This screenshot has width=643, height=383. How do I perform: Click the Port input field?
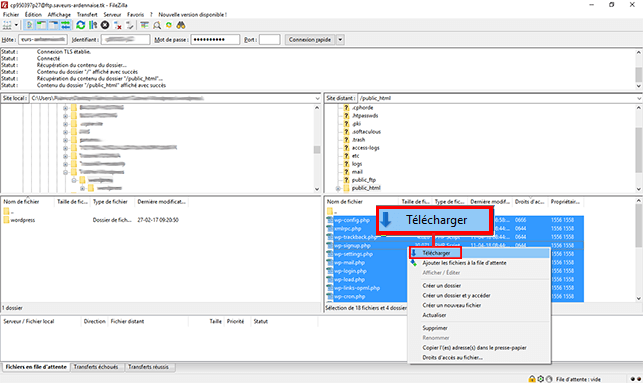point(269,39)
